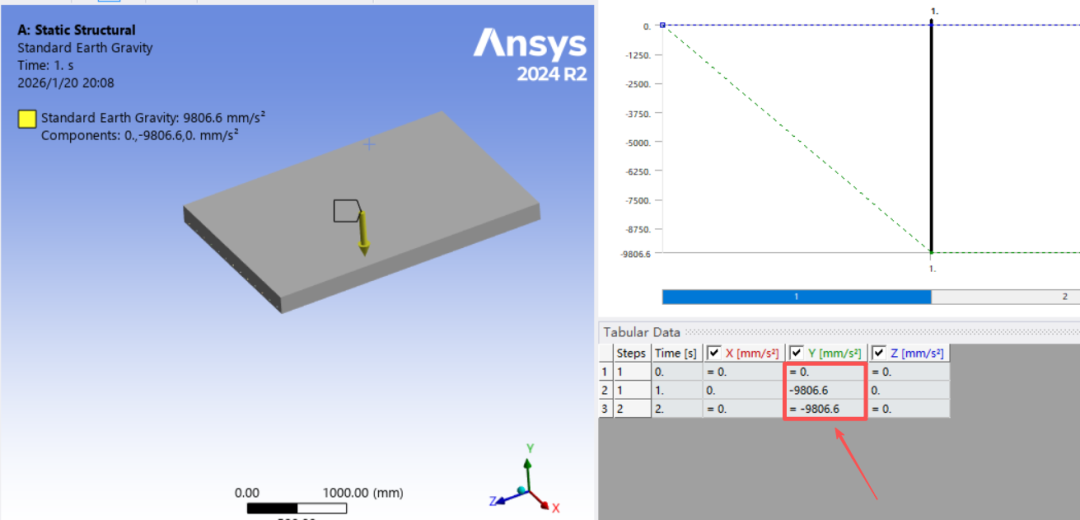Click the -5000. label on graph axis

click(x=638, y=142)
